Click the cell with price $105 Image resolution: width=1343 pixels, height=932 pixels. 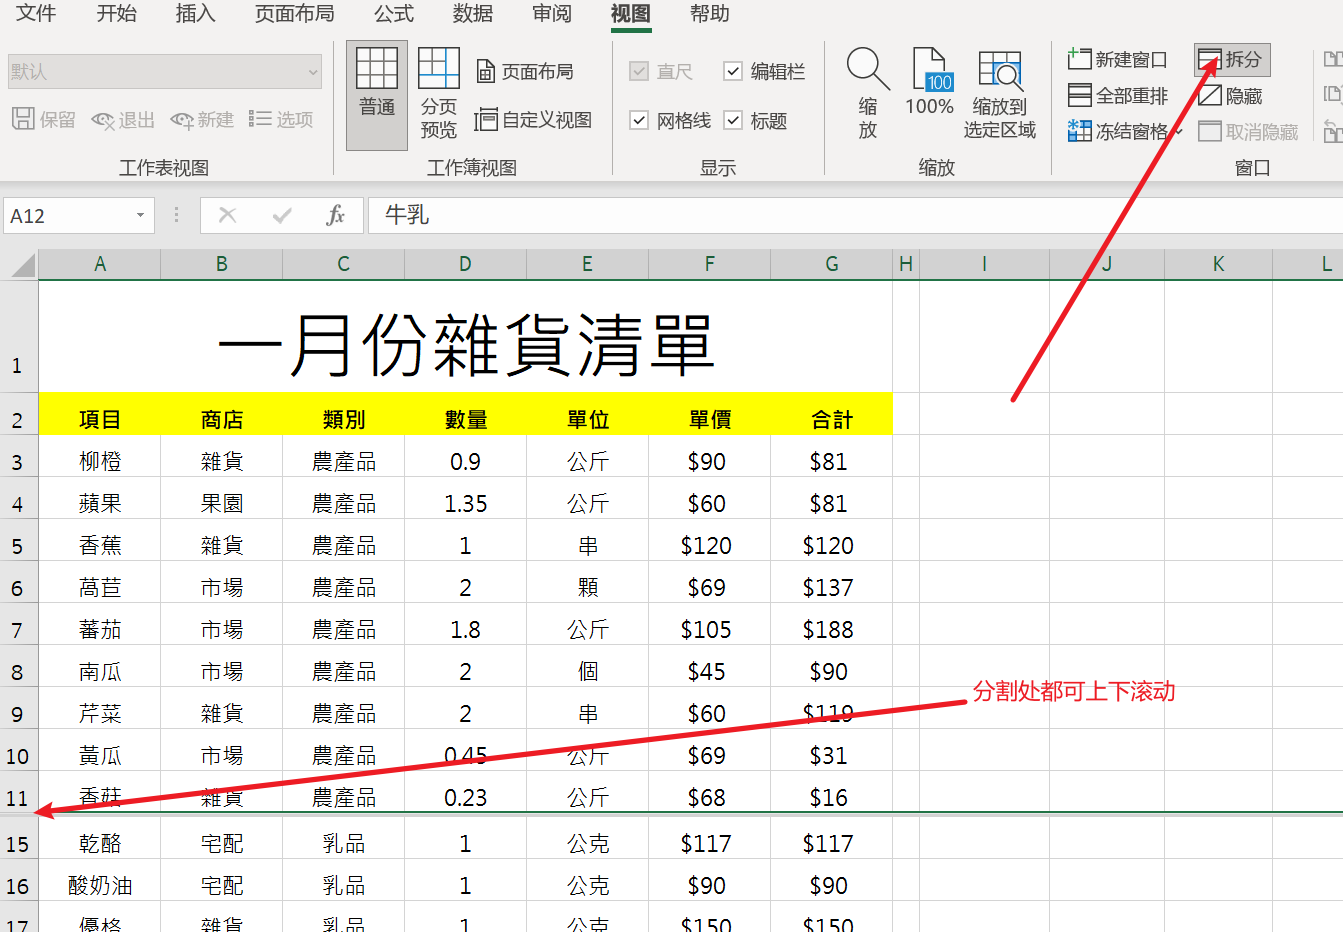709,625
